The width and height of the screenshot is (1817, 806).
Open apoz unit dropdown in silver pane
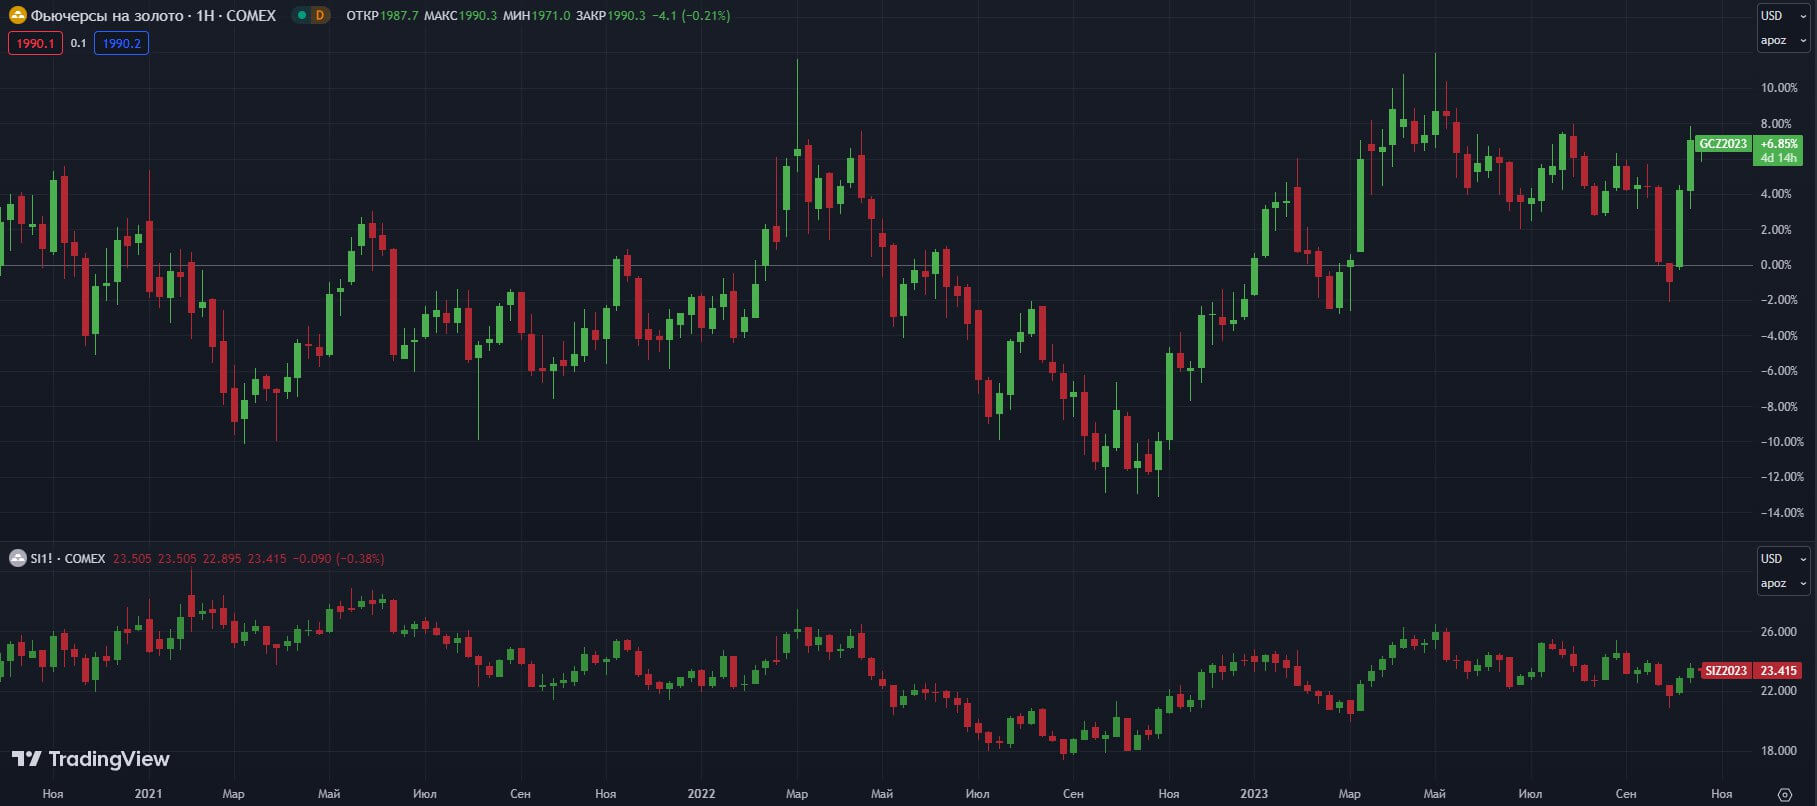coord(1784,584)
